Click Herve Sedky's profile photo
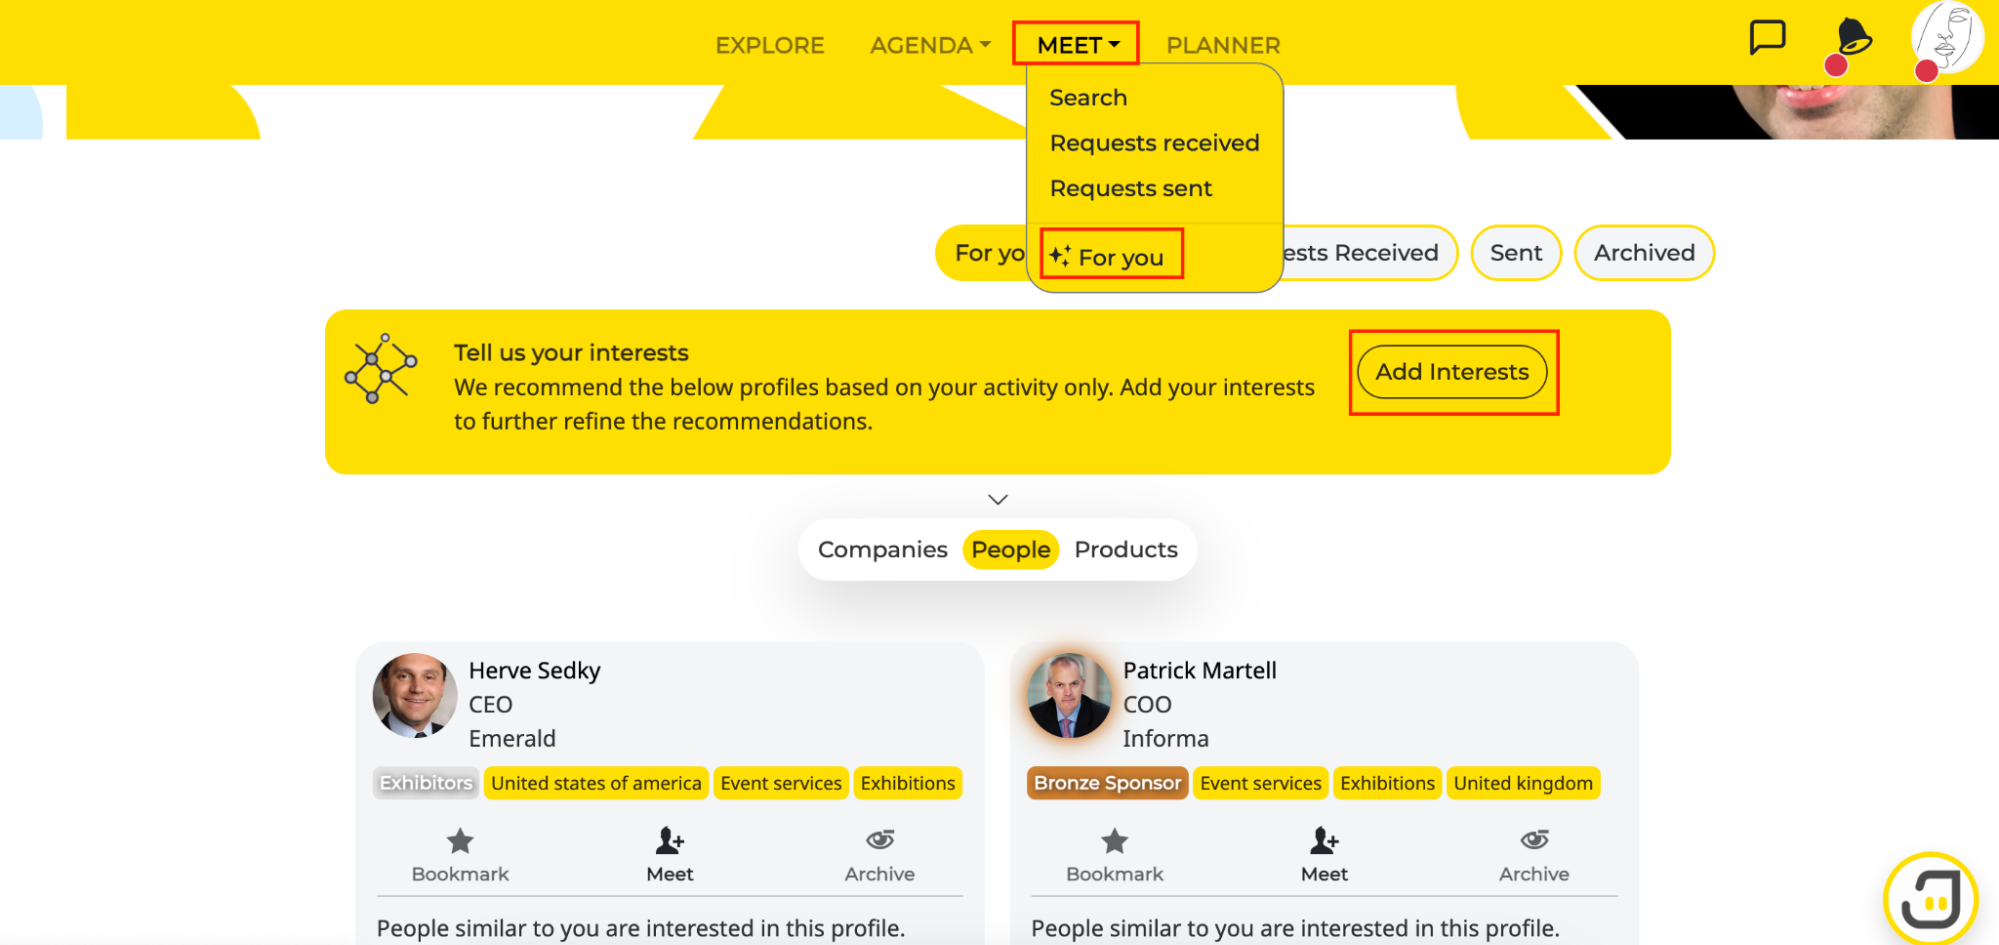The width and height of the screenshot is (1999, 945). [414, 695]
